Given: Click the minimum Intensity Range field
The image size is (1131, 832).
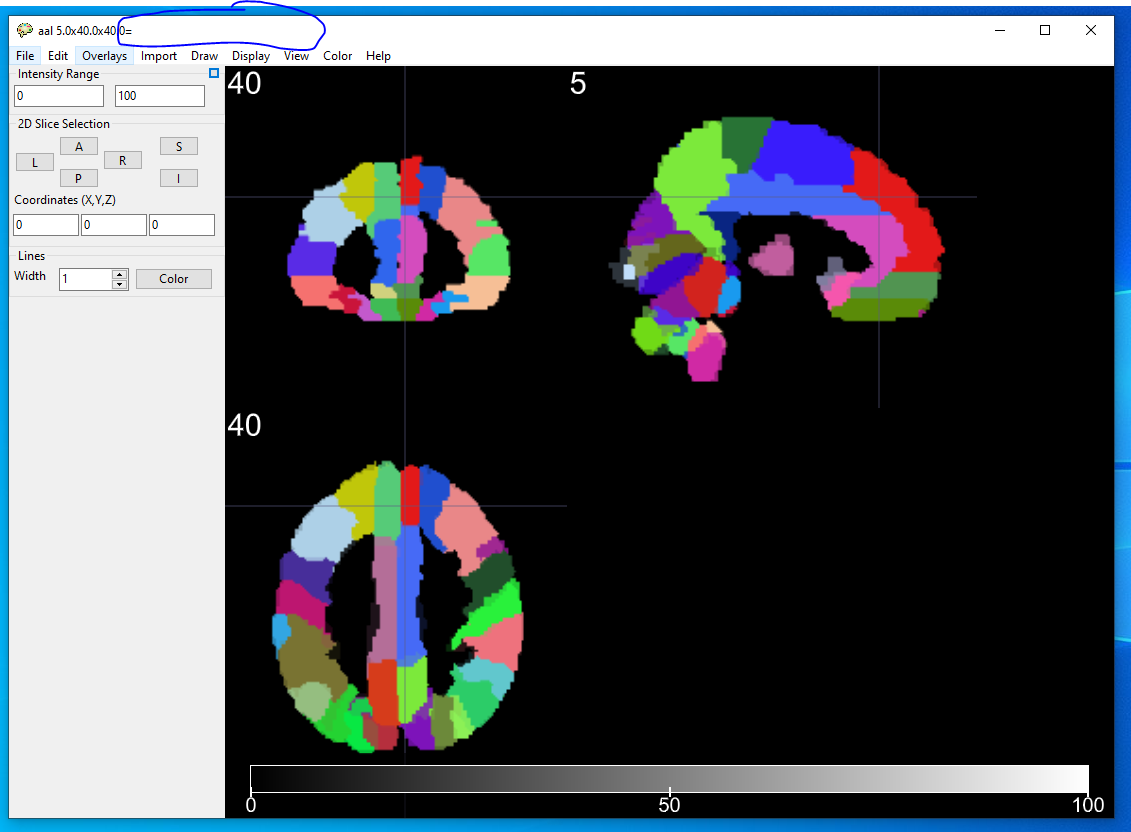Looking at the screenshot, I should 58,96.
